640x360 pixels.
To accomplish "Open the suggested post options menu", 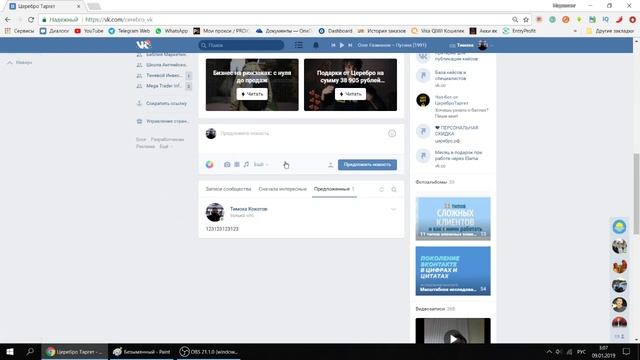I will click(x=393, y=209).
